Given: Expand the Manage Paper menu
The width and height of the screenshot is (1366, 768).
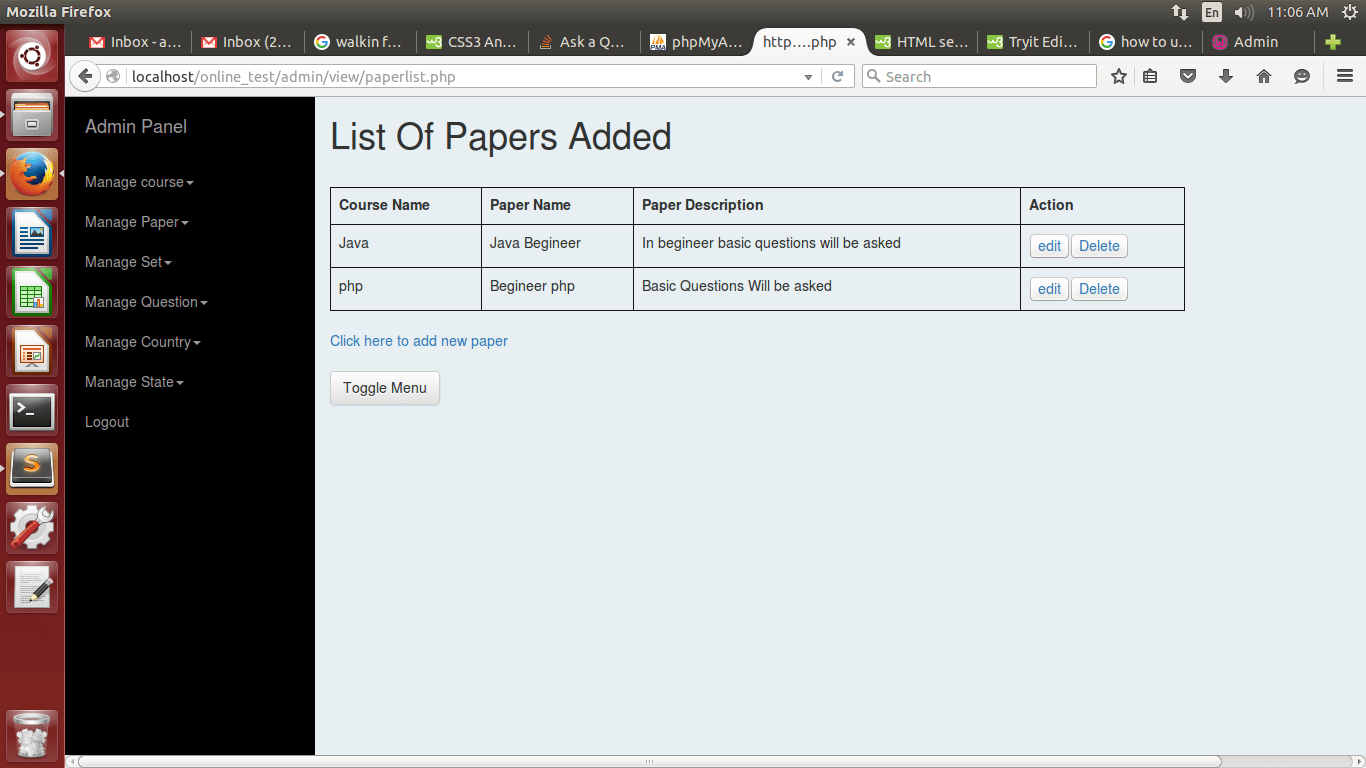Looking at the screenshot, I should click(x=136, y=222).
